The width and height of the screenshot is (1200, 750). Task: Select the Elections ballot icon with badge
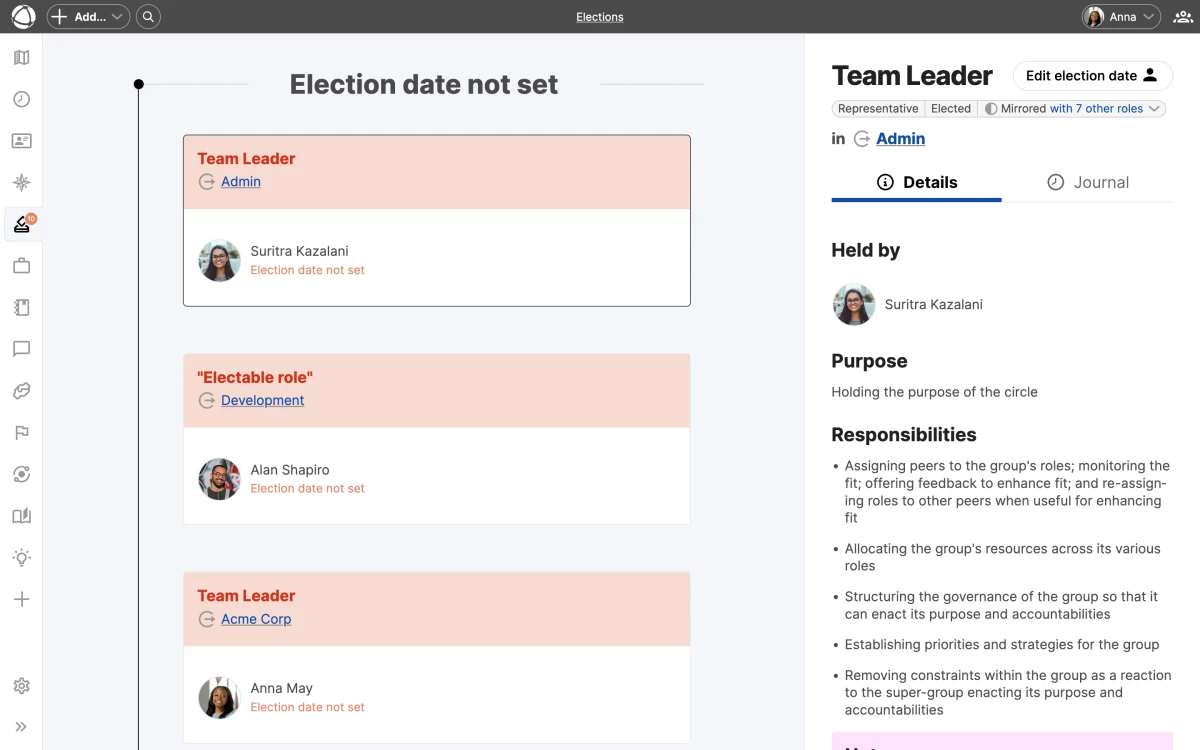21,224
